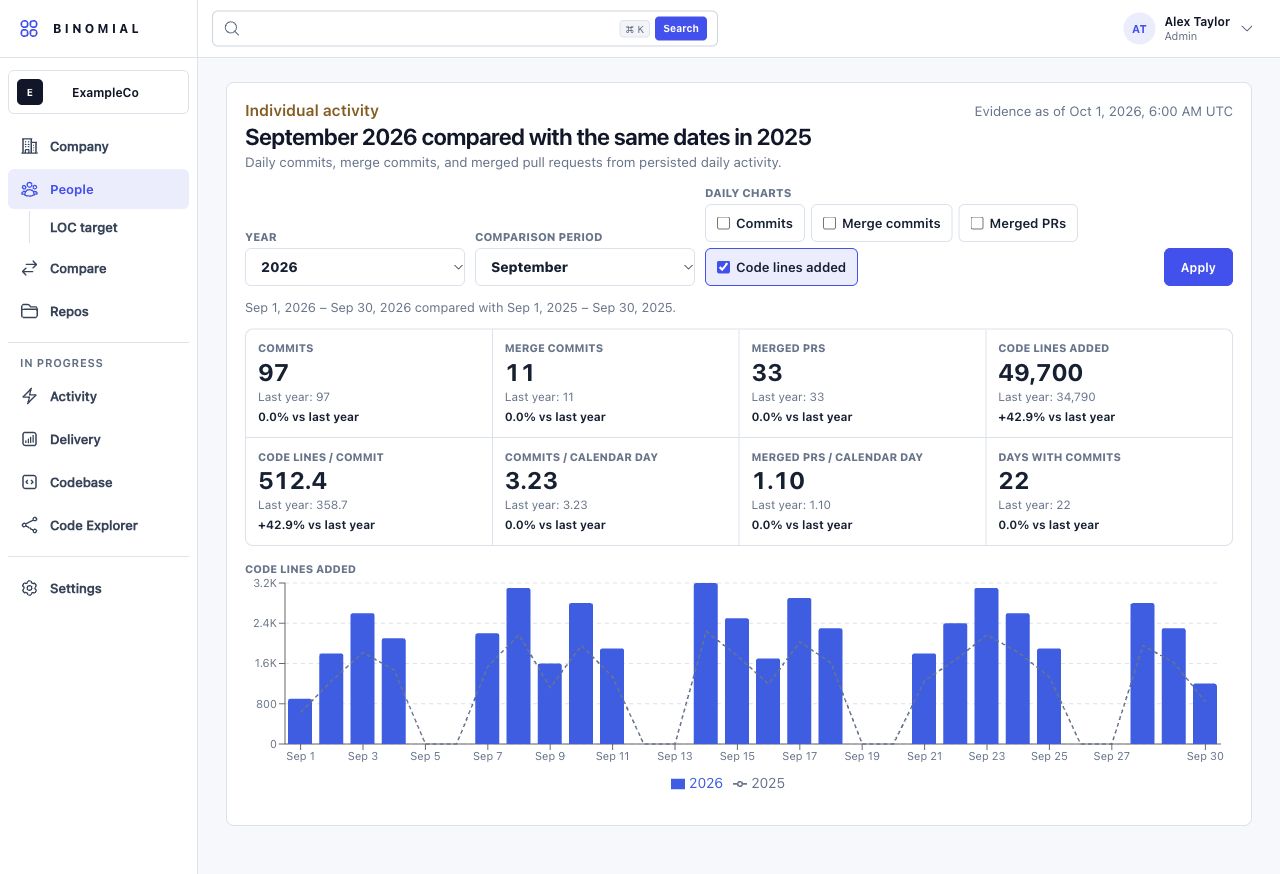The width and height of the screenshot is (1280, 874).
Task: Click the Activity lightning icon
Action: [30, 396]
